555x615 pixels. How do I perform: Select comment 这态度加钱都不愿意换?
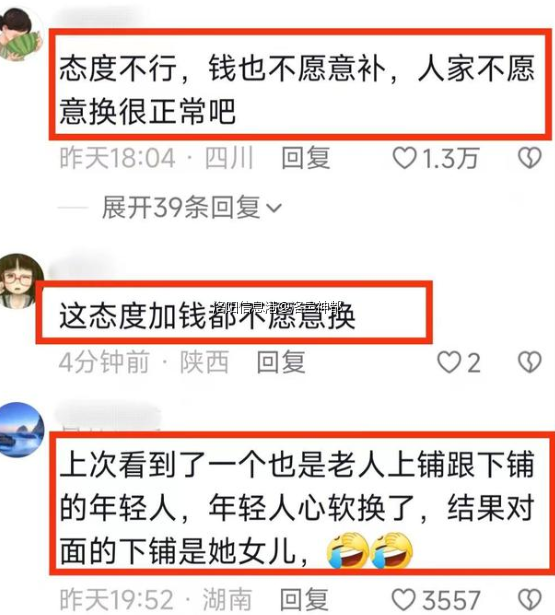[207, 315]
